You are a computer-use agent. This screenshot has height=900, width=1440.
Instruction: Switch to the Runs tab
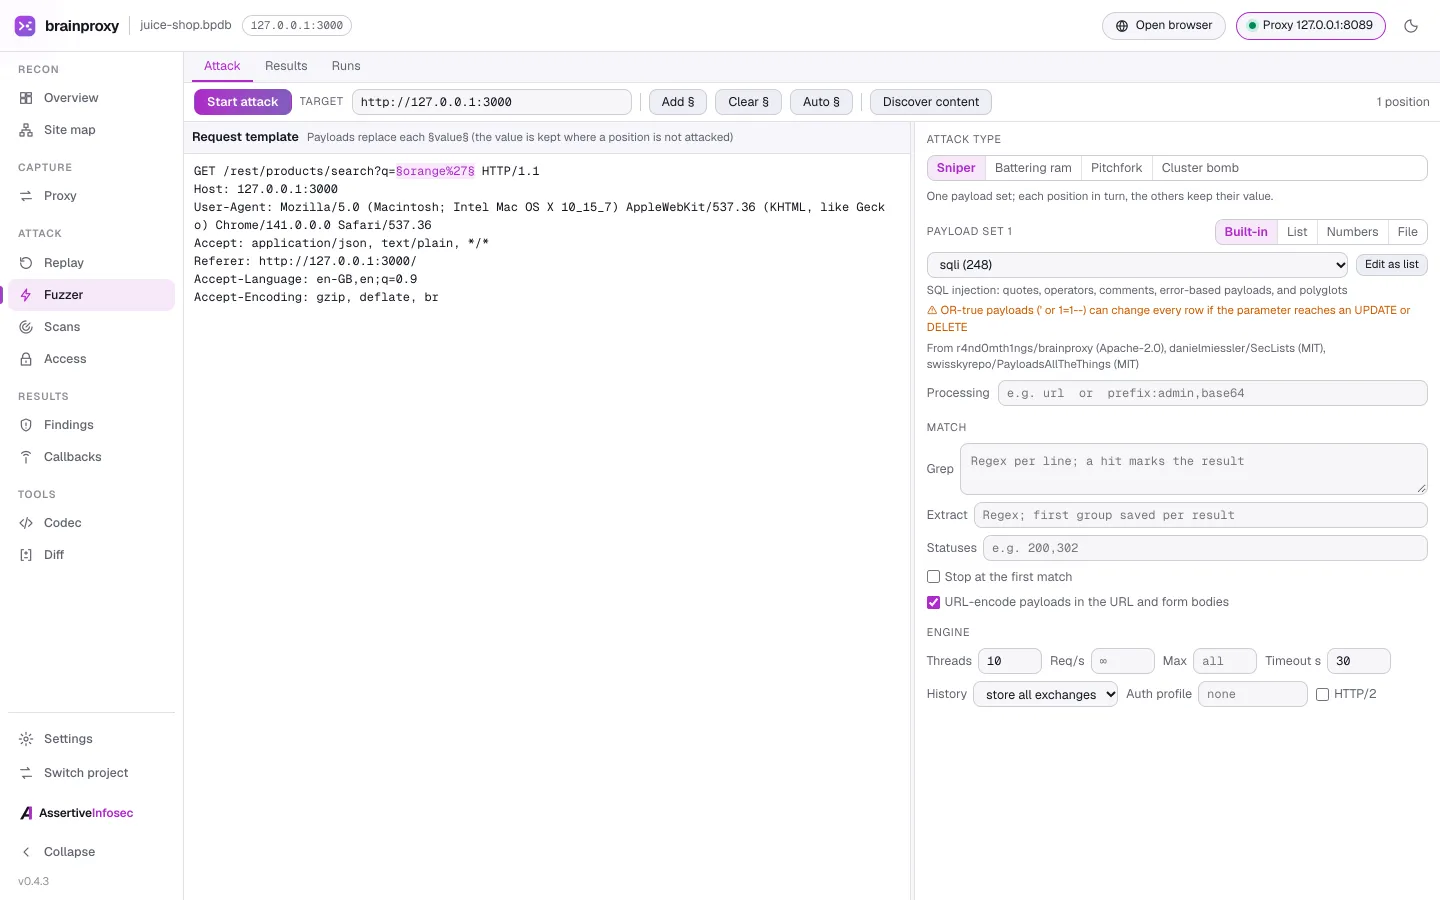(x=346, y=66)
